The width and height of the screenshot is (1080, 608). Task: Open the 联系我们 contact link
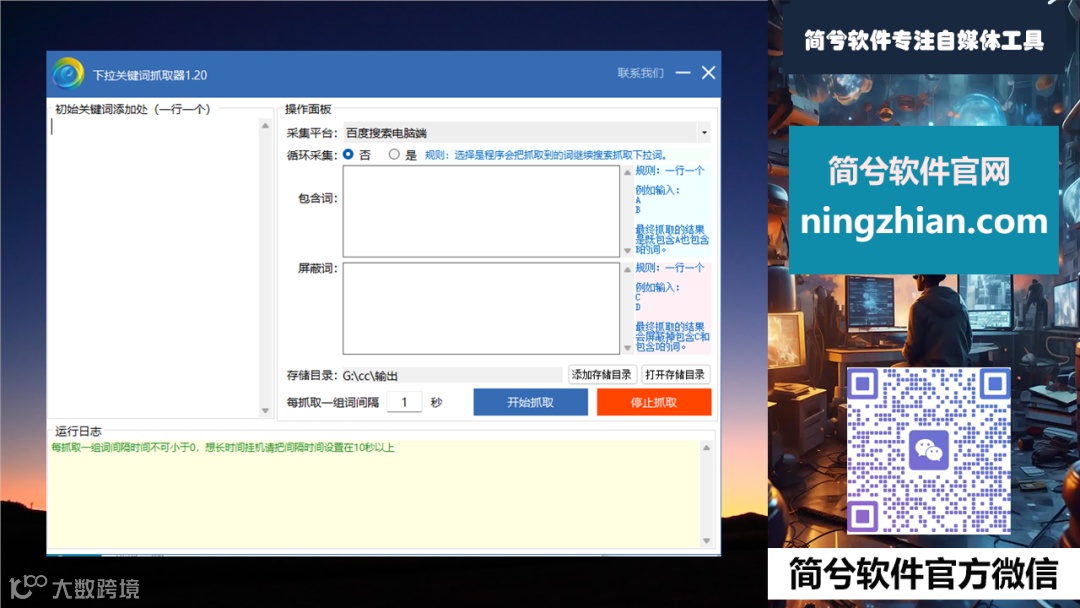(641, 73)
